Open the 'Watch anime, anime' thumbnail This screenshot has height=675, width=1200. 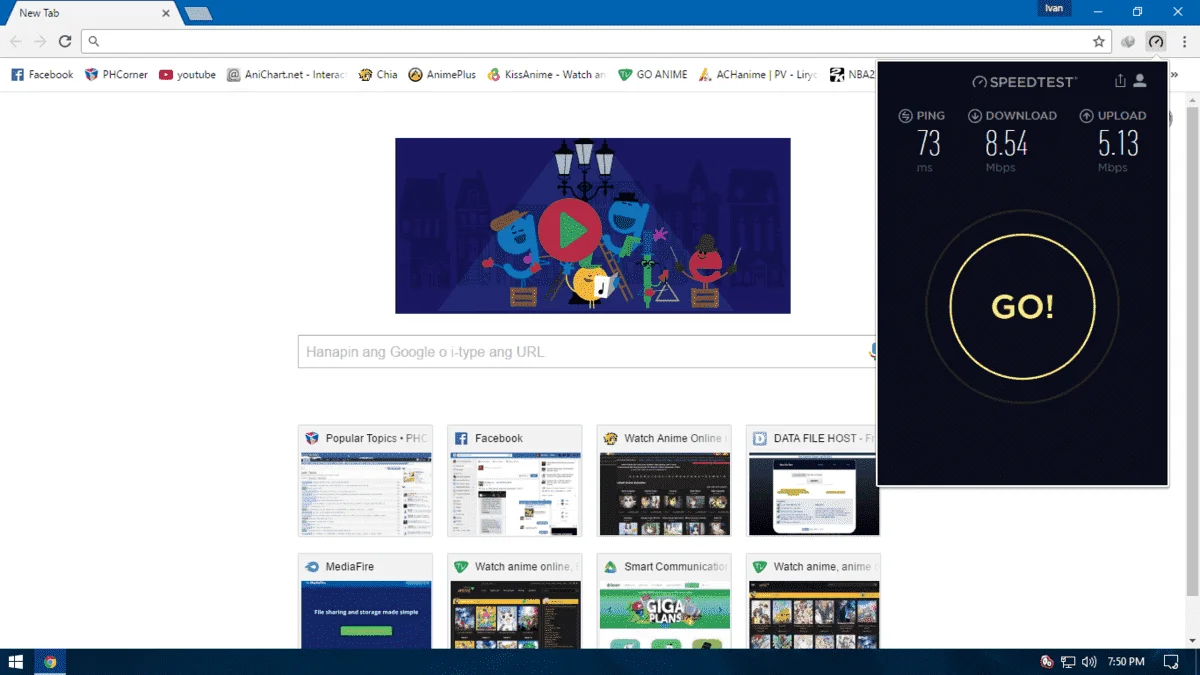tap(813, 601)
